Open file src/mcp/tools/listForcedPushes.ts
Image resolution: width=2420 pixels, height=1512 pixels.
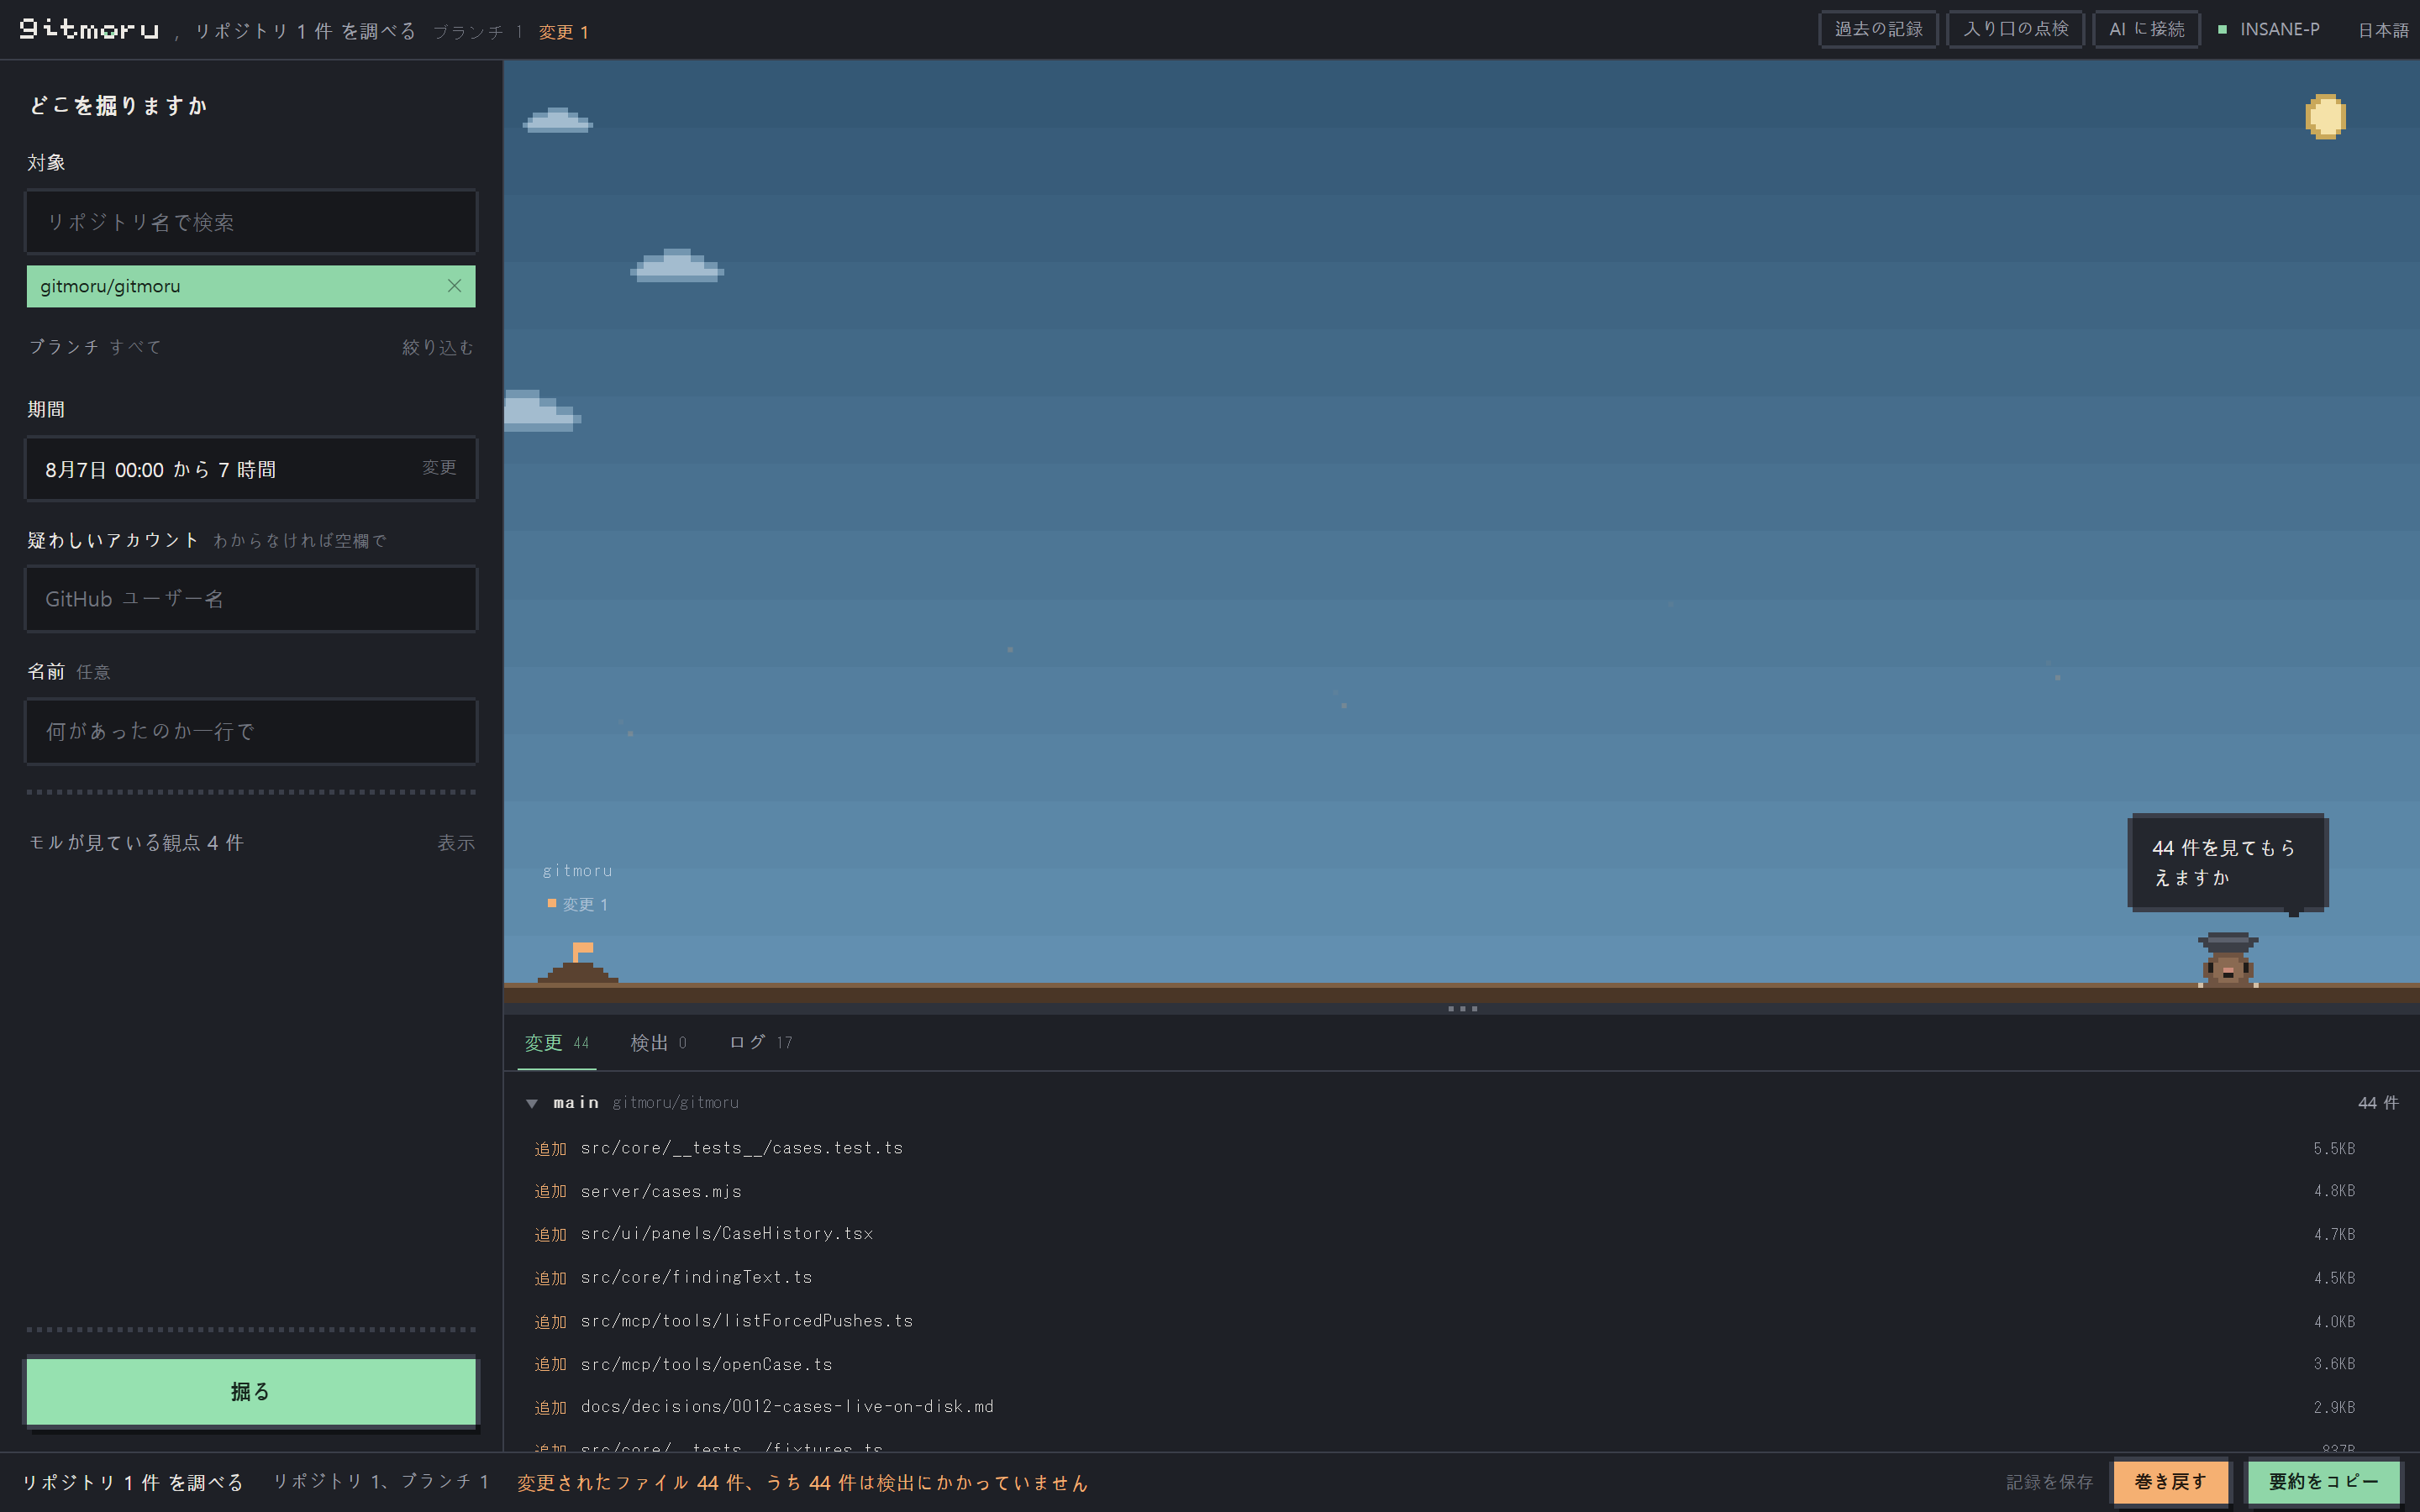[747, 1321]
